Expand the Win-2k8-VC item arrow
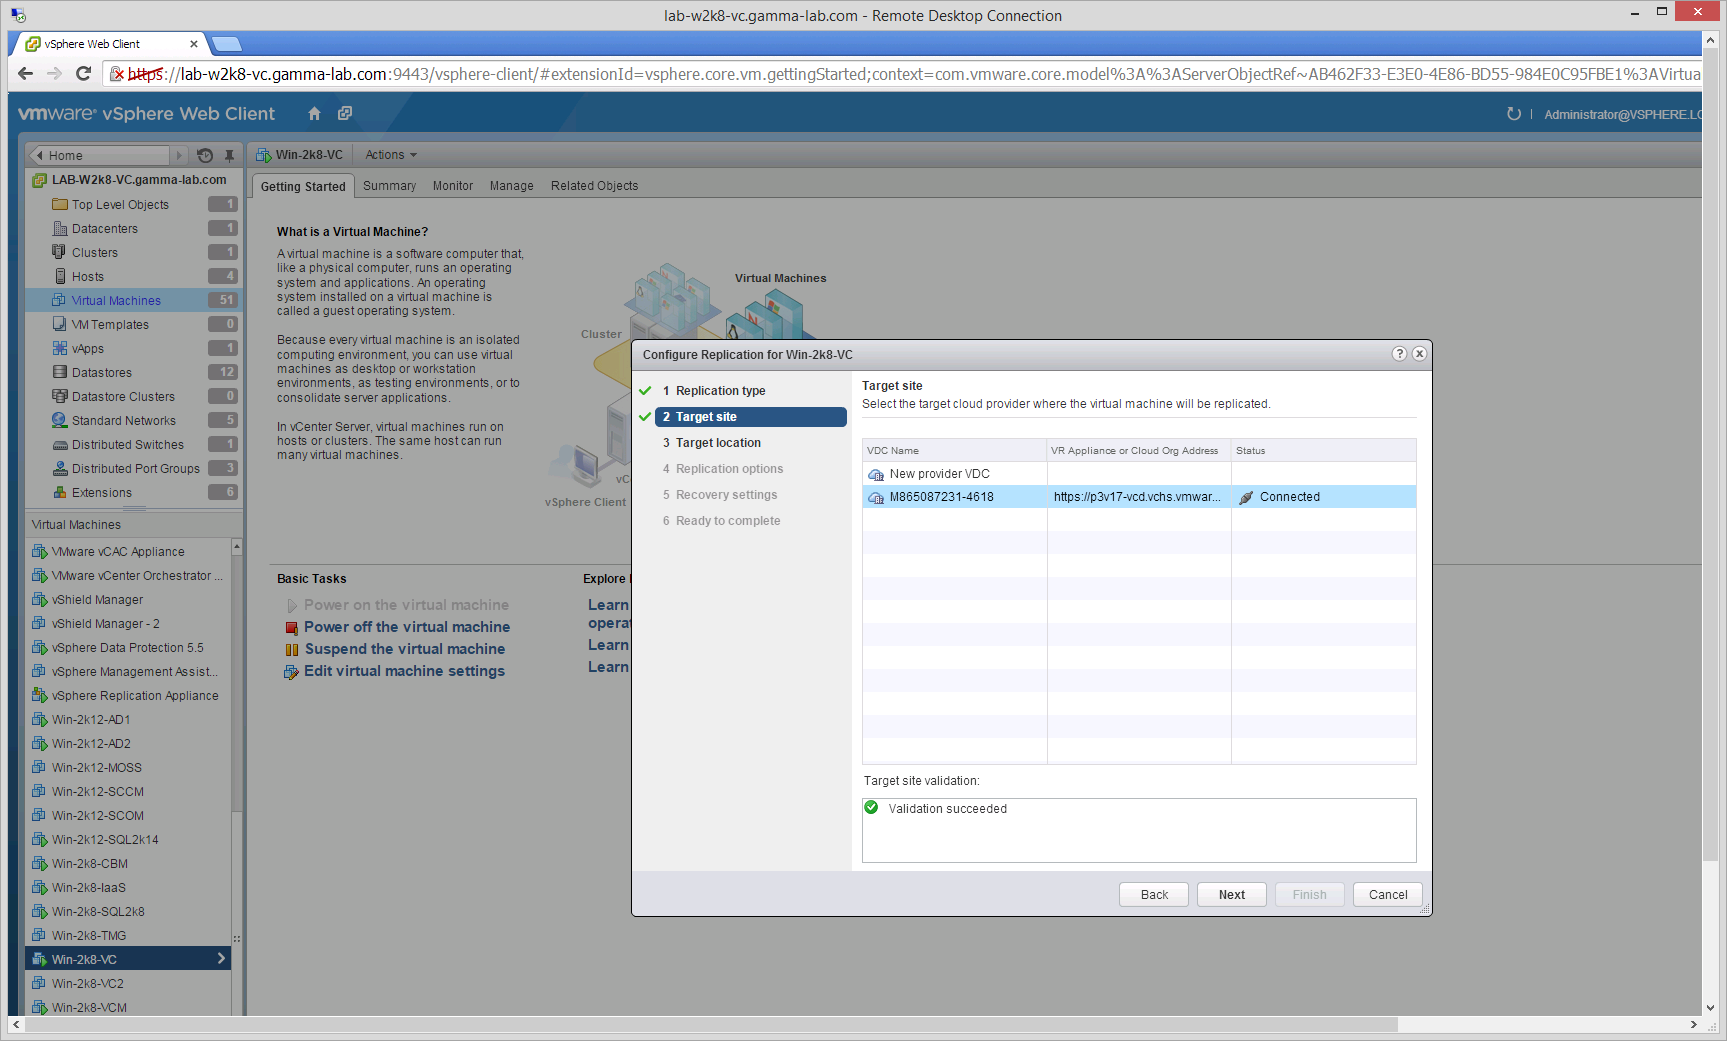This screenshot has height=1041, width=1727. click(221, 959)
